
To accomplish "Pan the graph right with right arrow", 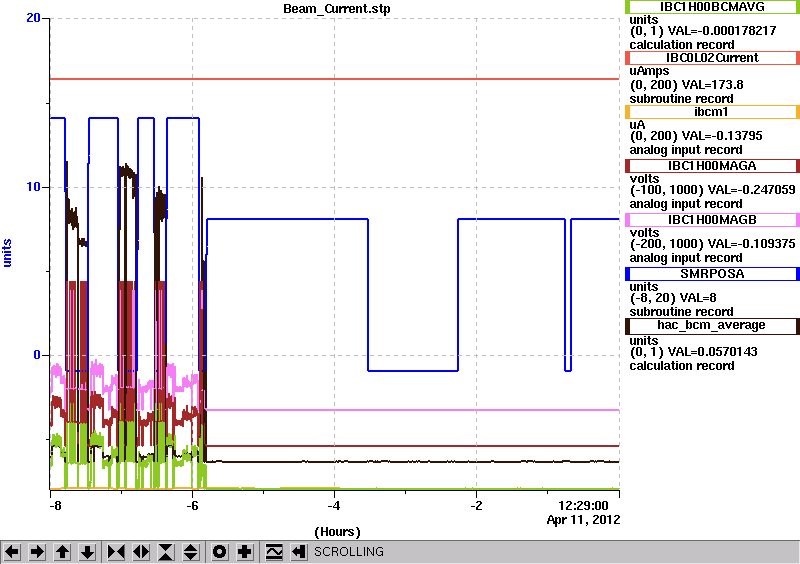I will point(37,552).
